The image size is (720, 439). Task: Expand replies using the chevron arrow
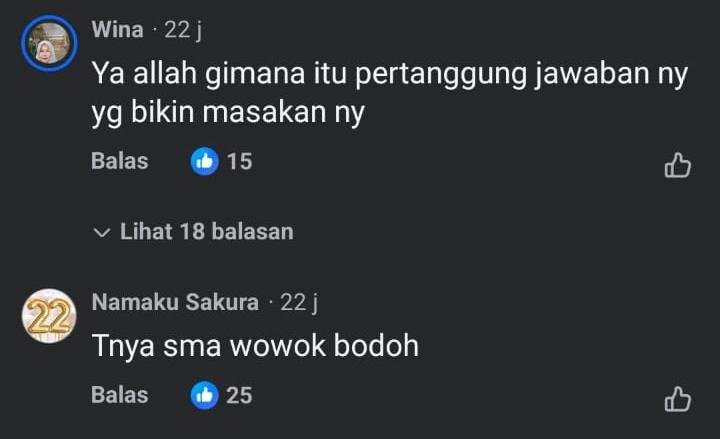101,232
